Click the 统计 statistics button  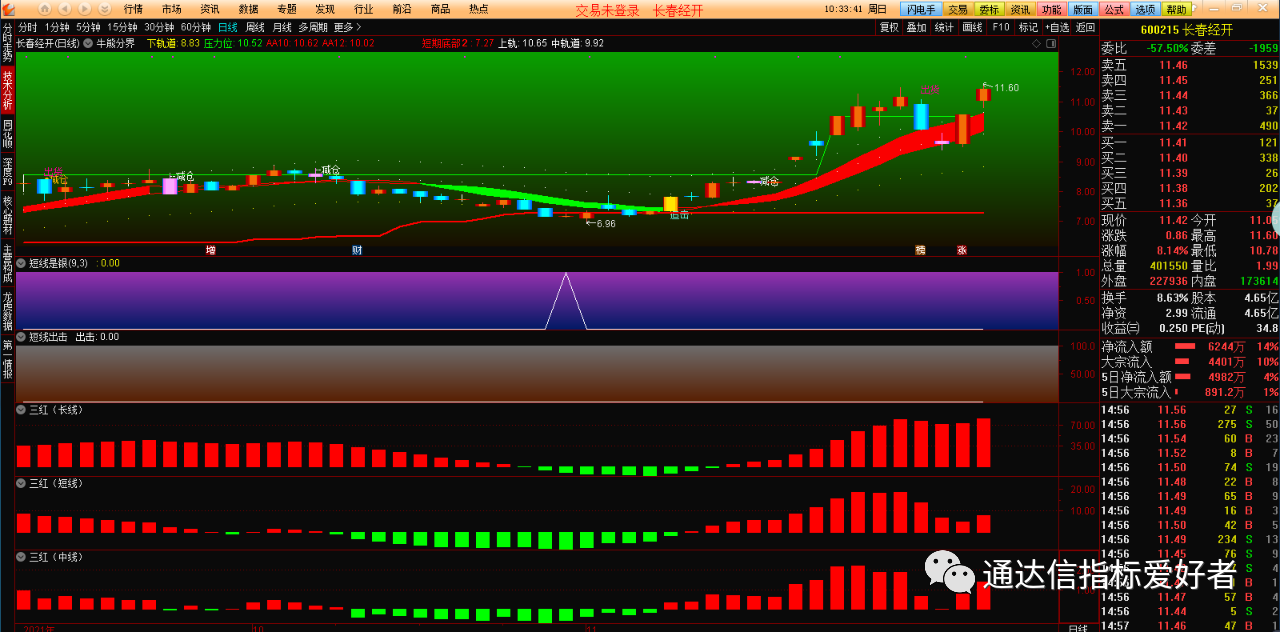[944, 27]
